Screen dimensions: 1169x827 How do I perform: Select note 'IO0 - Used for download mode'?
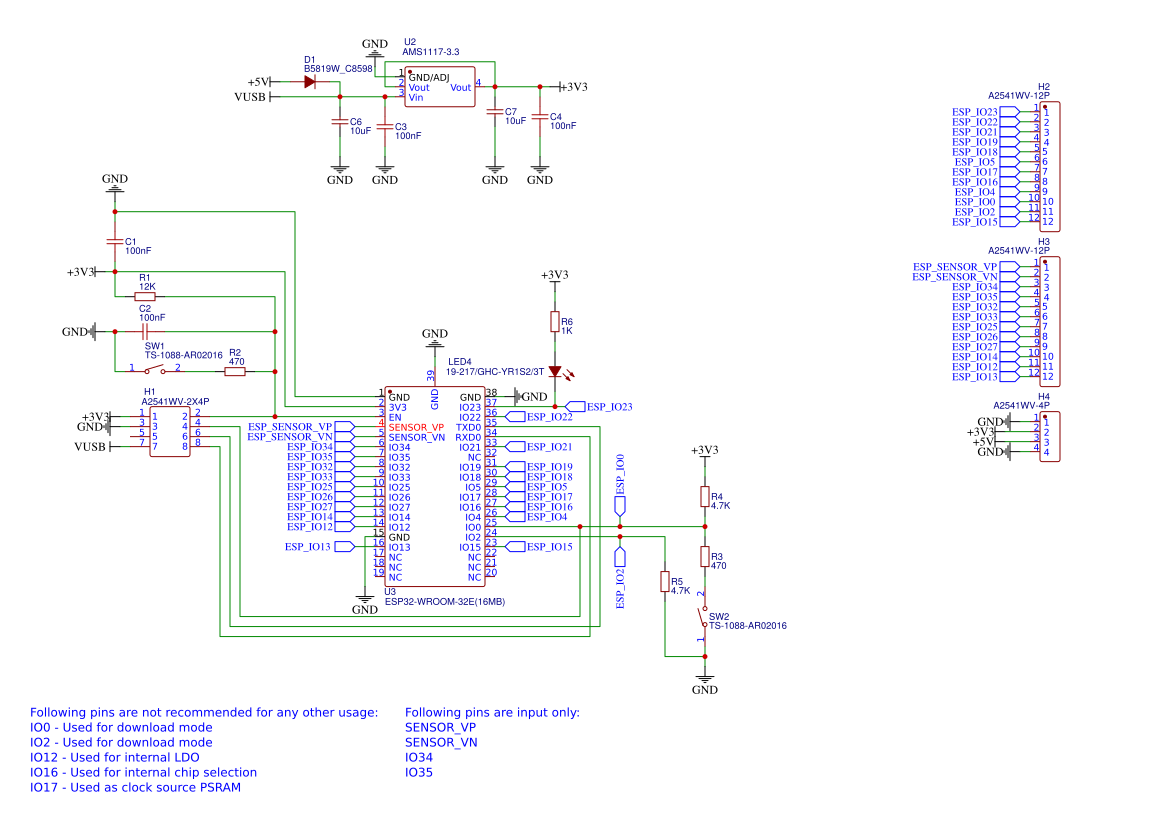click(x=121, y=728)
